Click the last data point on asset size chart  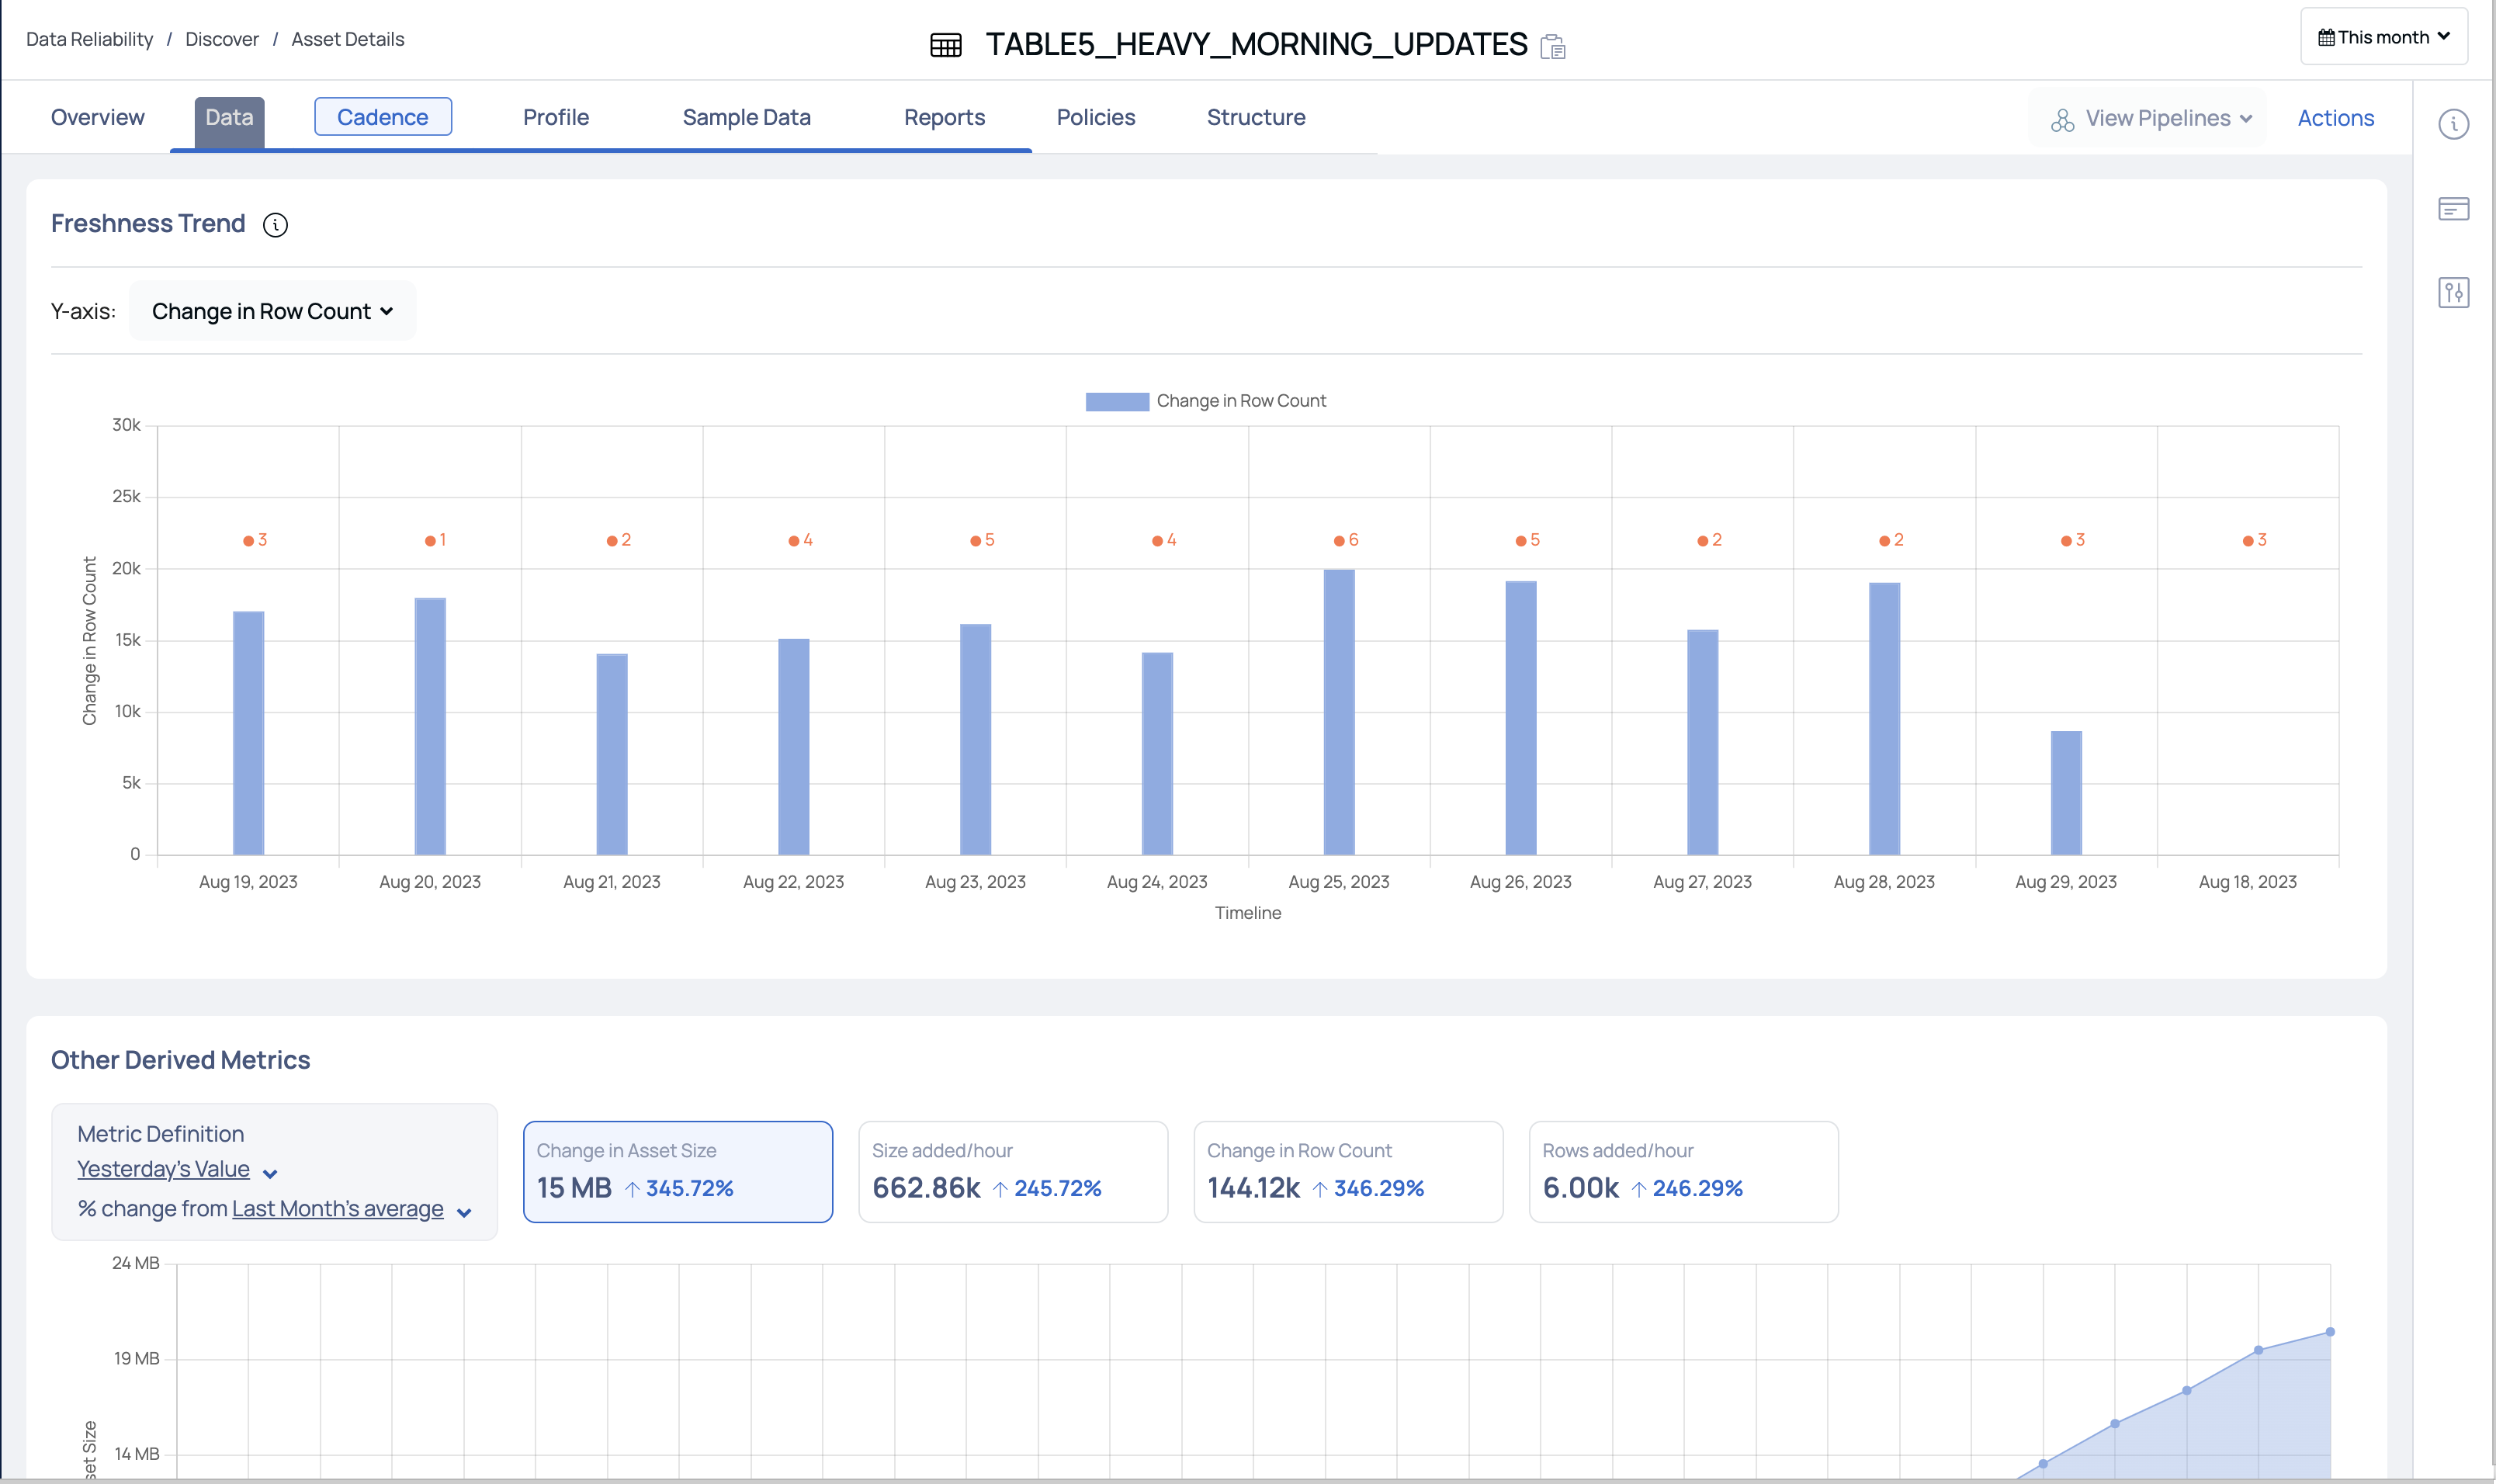tap(2330, 1333)
